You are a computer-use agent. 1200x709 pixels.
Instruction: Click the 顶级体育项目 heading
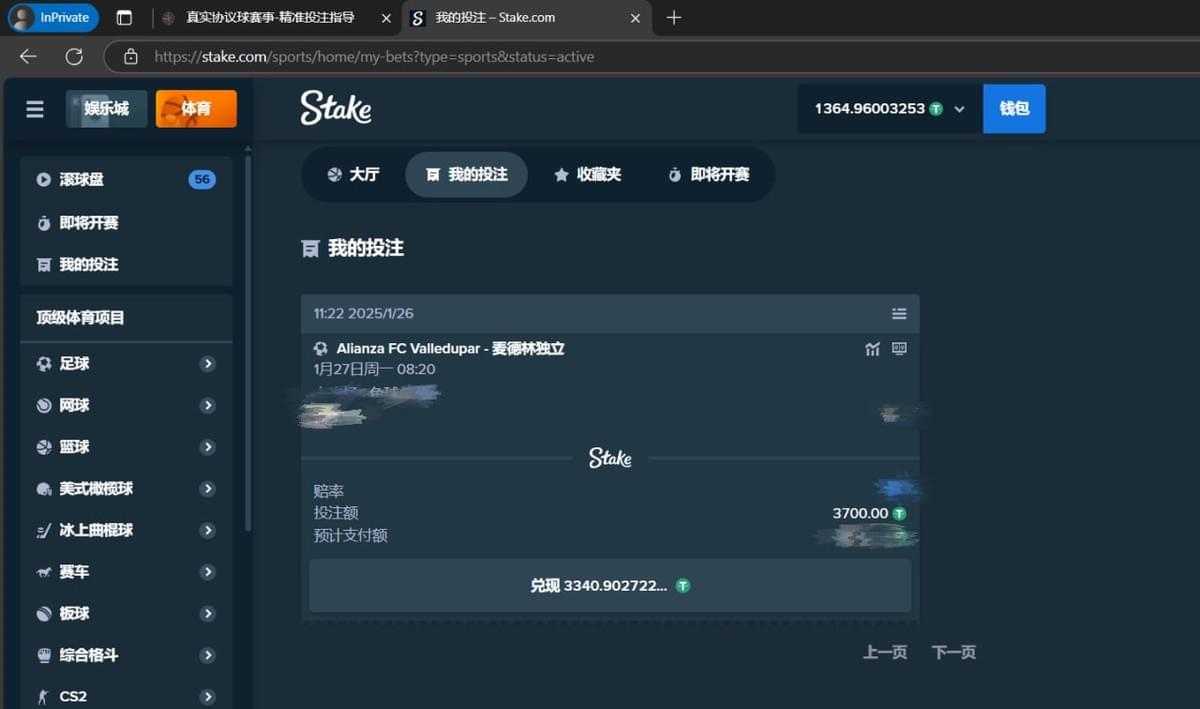80,318
